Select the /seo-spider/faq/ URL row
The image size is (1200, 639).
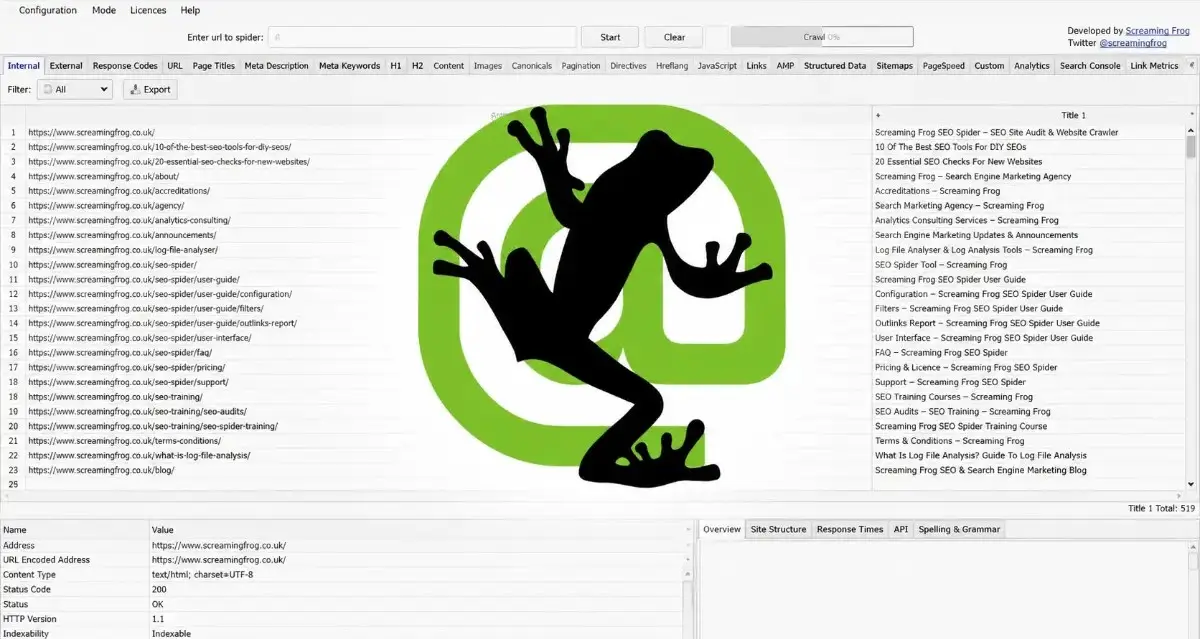(x=435, y=353)
